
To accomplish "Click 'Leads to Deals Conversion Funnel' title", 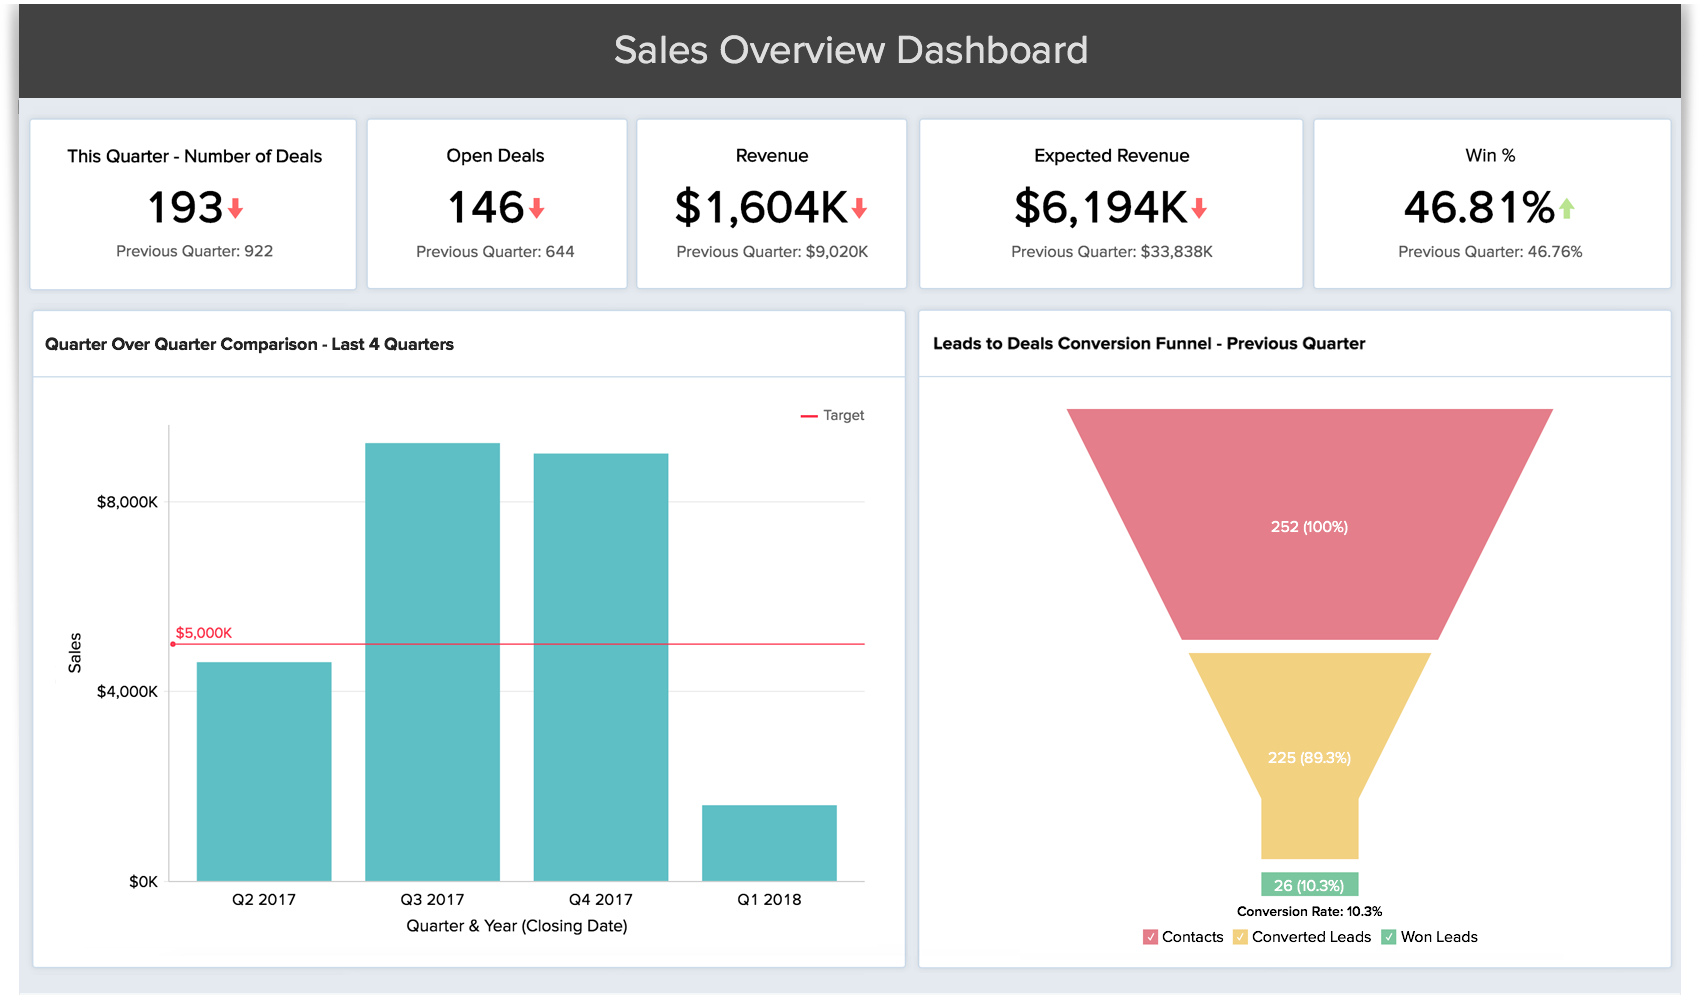I will (x=1149, y=343).
